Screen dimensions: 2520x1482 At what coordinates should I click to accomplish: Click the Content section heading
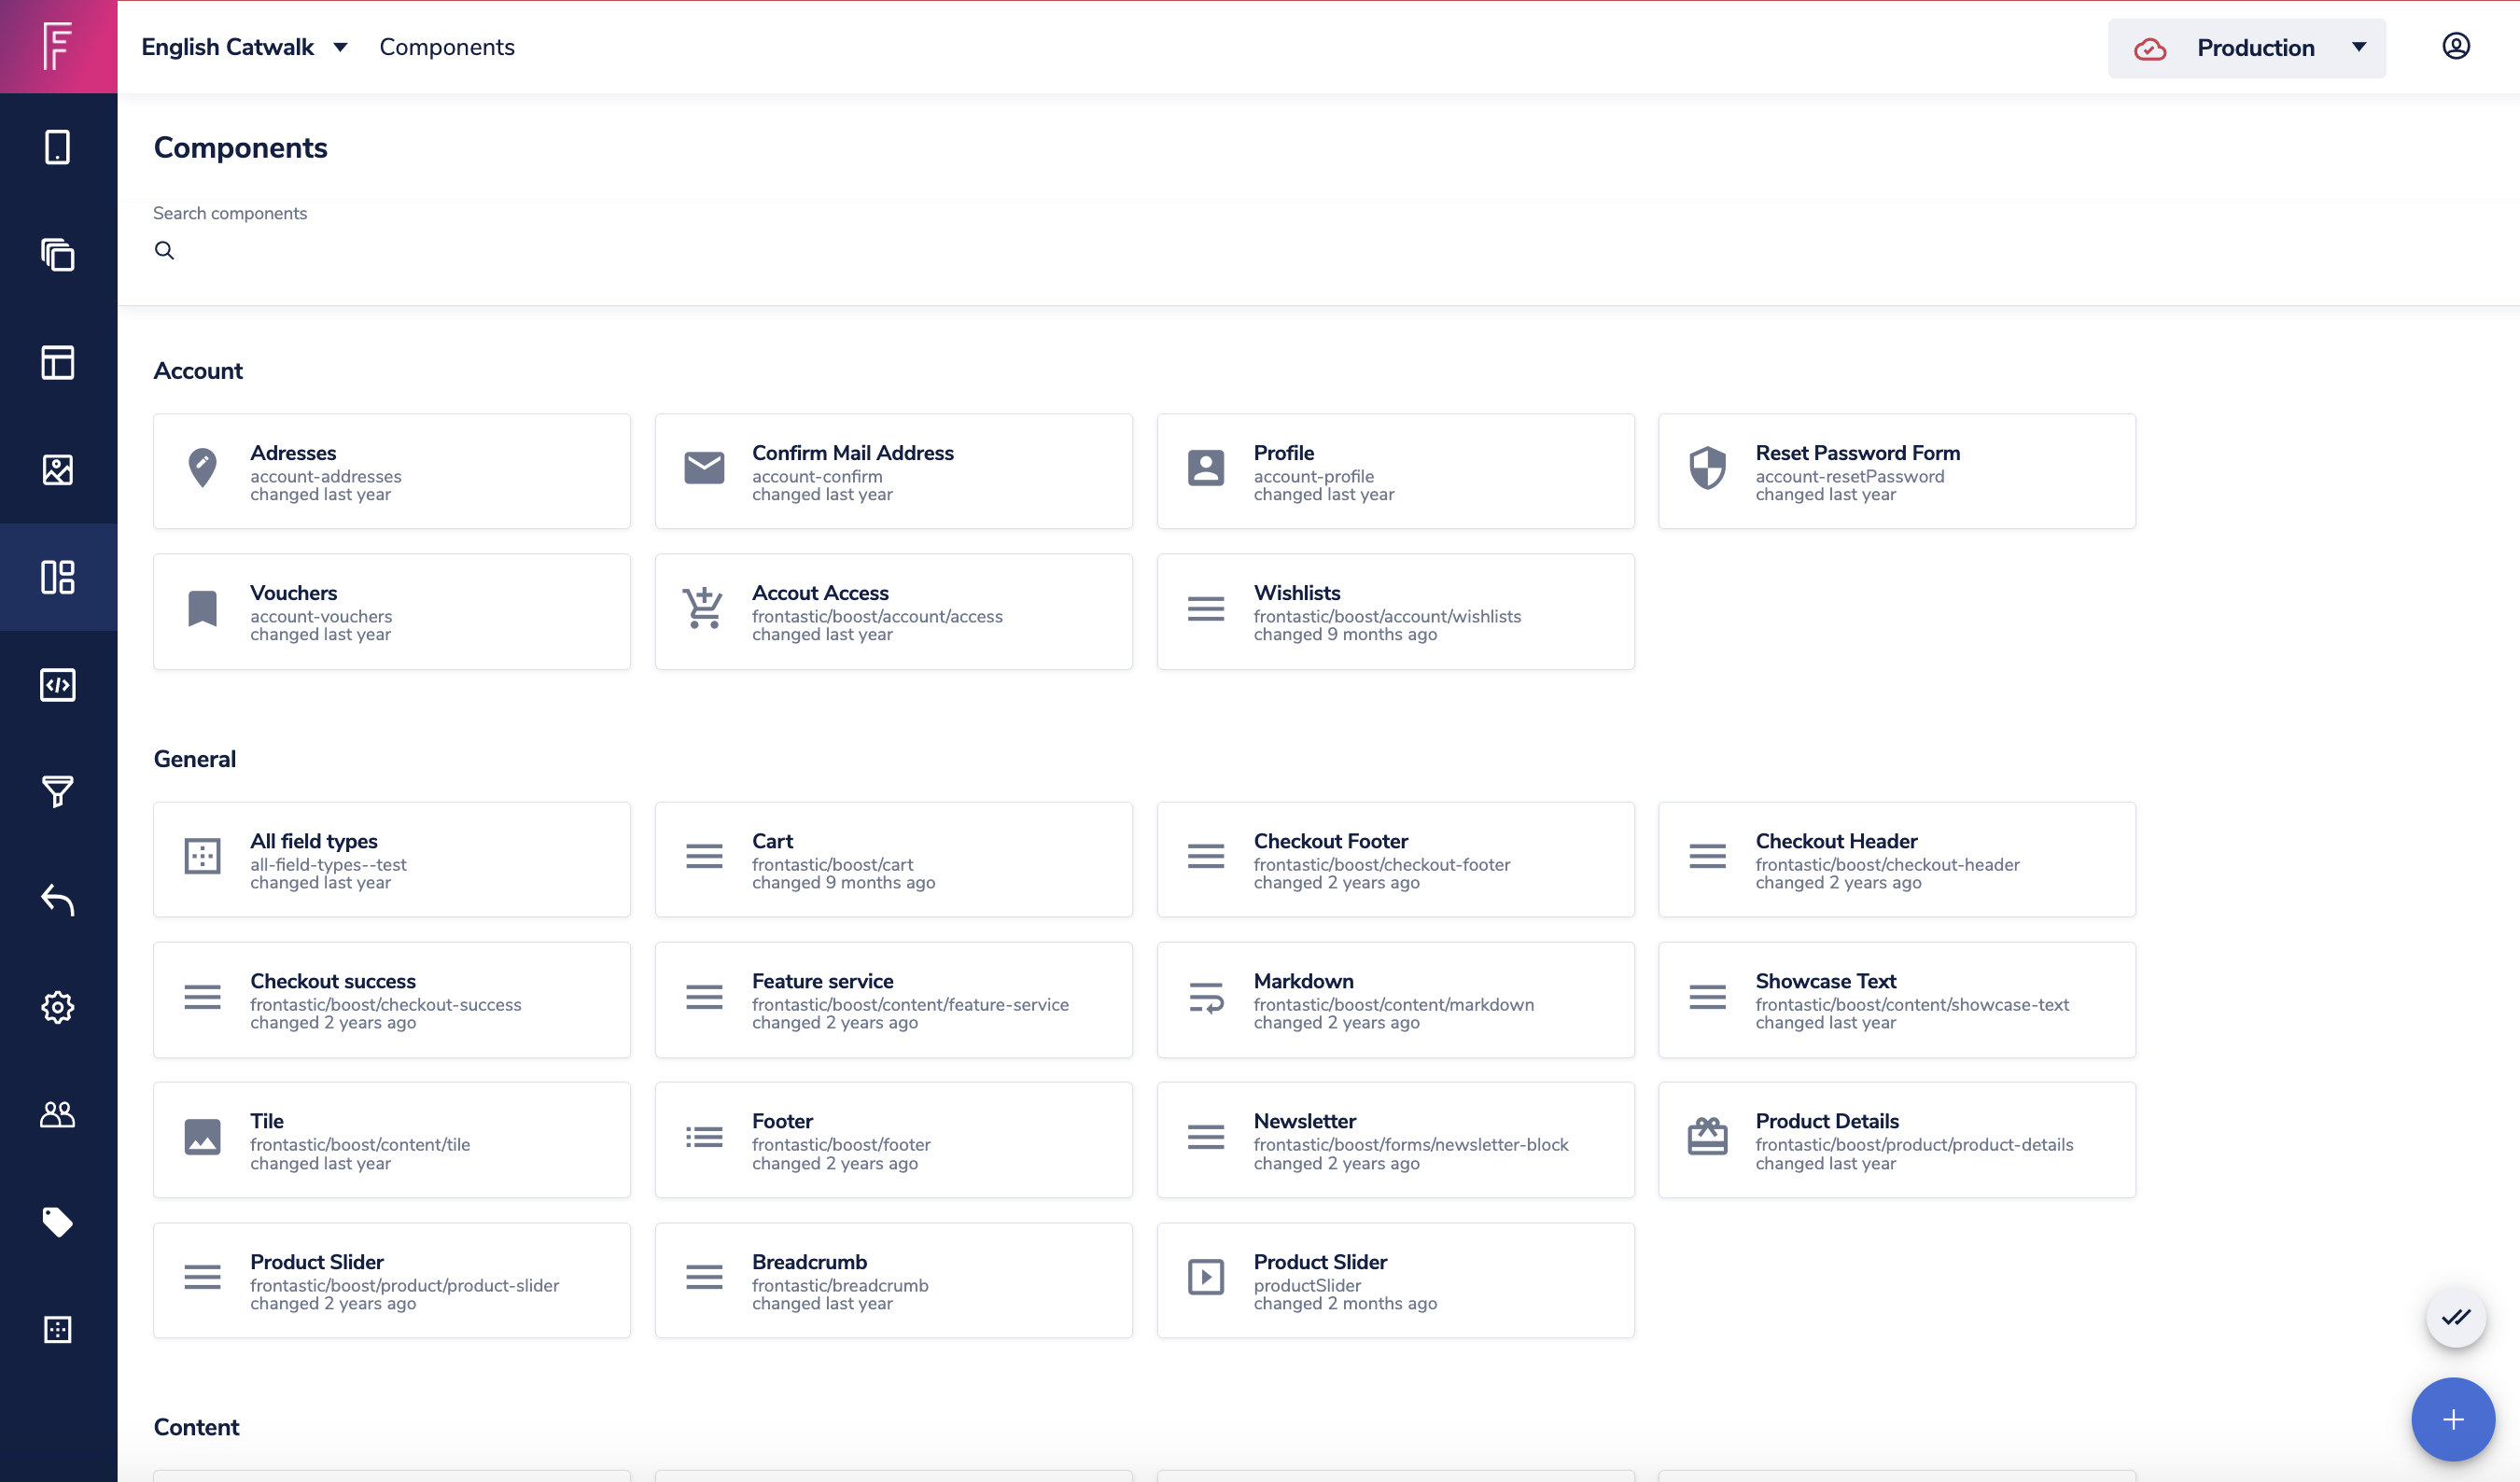(196, 1427)
